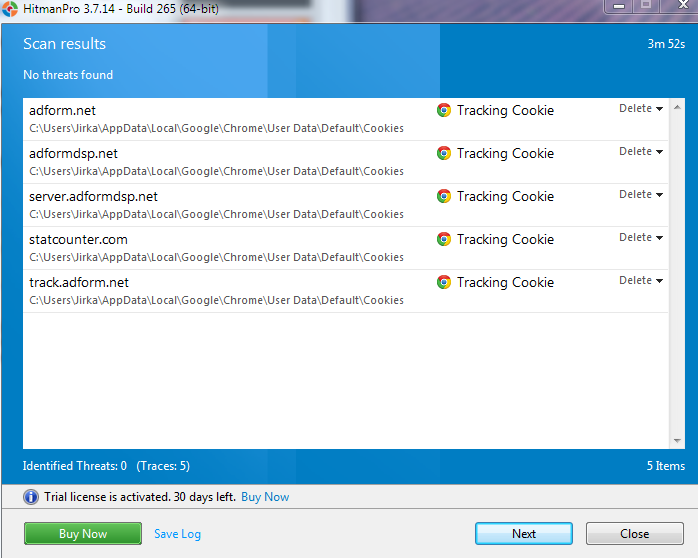Click the HitmanPro logo in title bar
698x558 pixels.
[10, 8]
